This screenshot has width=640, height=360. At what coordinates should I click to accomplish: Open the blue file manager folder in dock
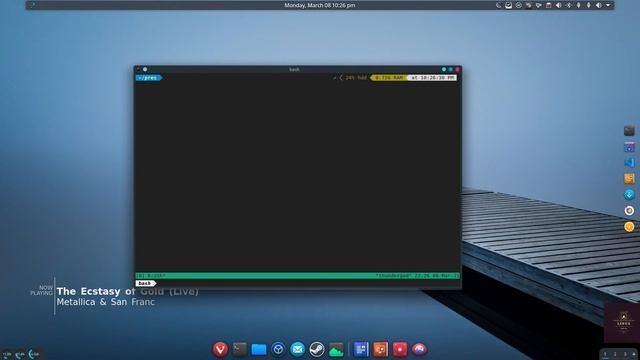point(259,349)
